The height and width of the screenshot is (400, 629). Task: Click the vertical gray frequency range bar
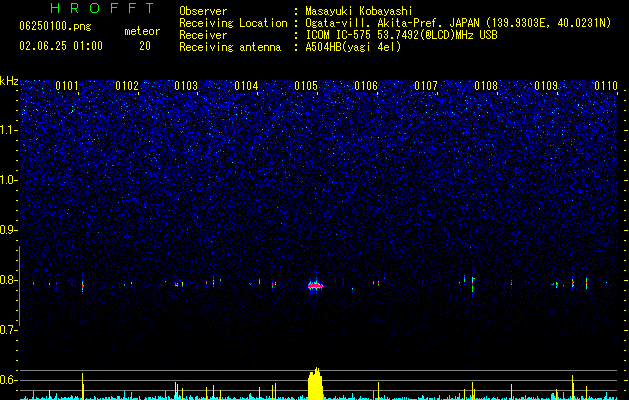coord(20,286)
